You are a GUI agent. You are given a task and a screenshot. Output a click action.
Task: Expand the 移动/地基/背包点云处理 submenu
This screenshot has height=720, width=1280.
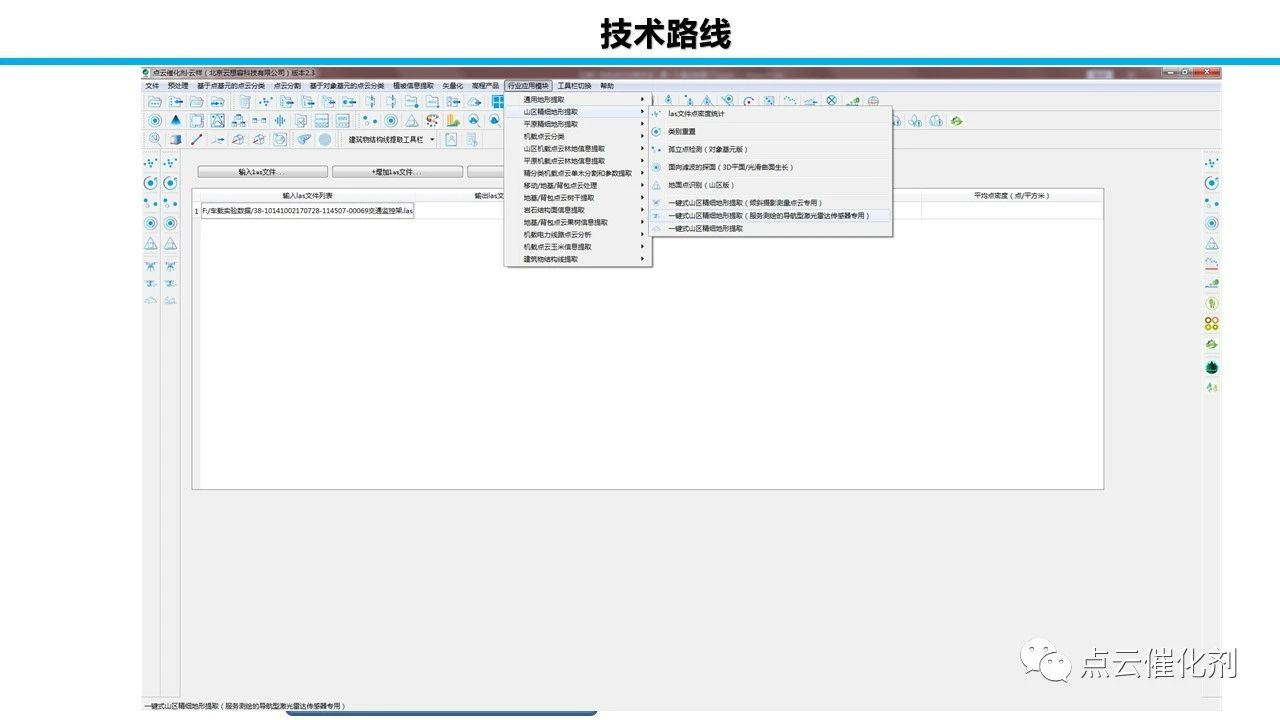(x=578, y=185)
